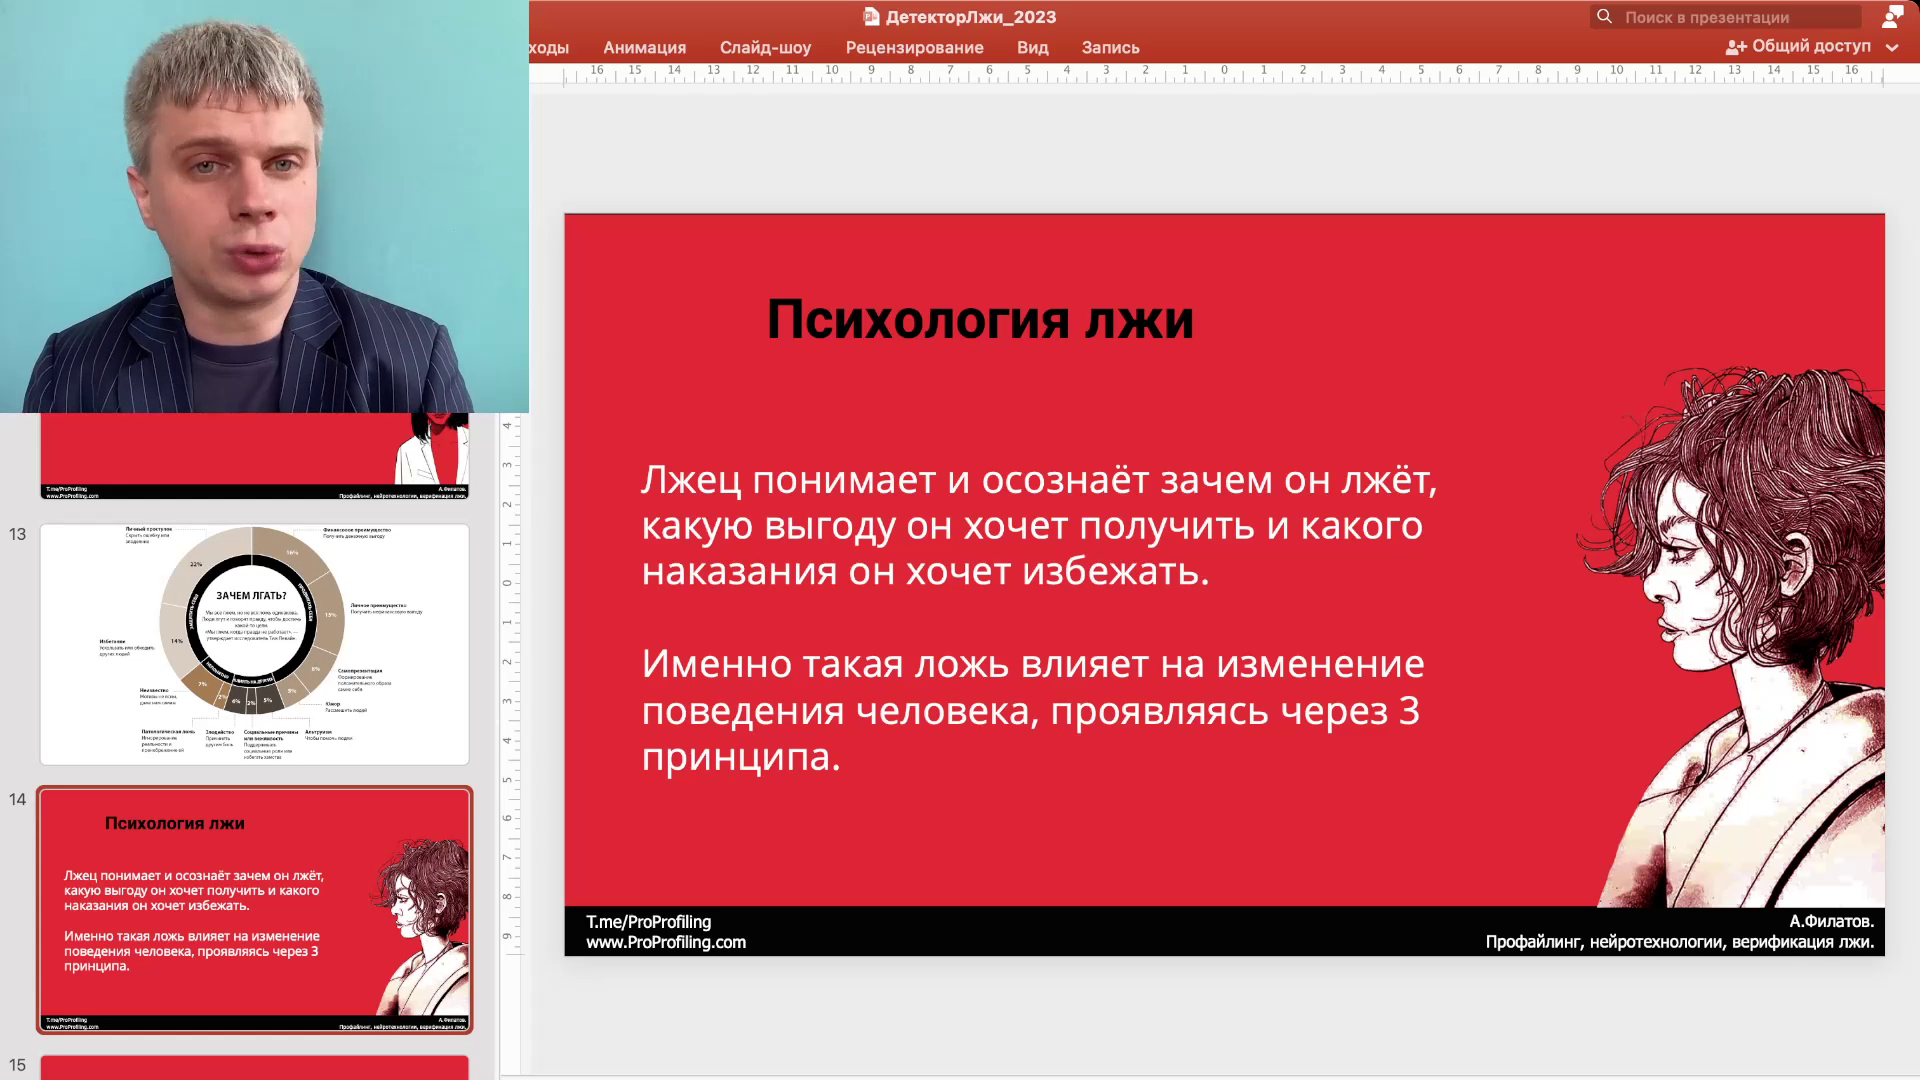Switch to the Анимация ribbon tab

[644, 47]
